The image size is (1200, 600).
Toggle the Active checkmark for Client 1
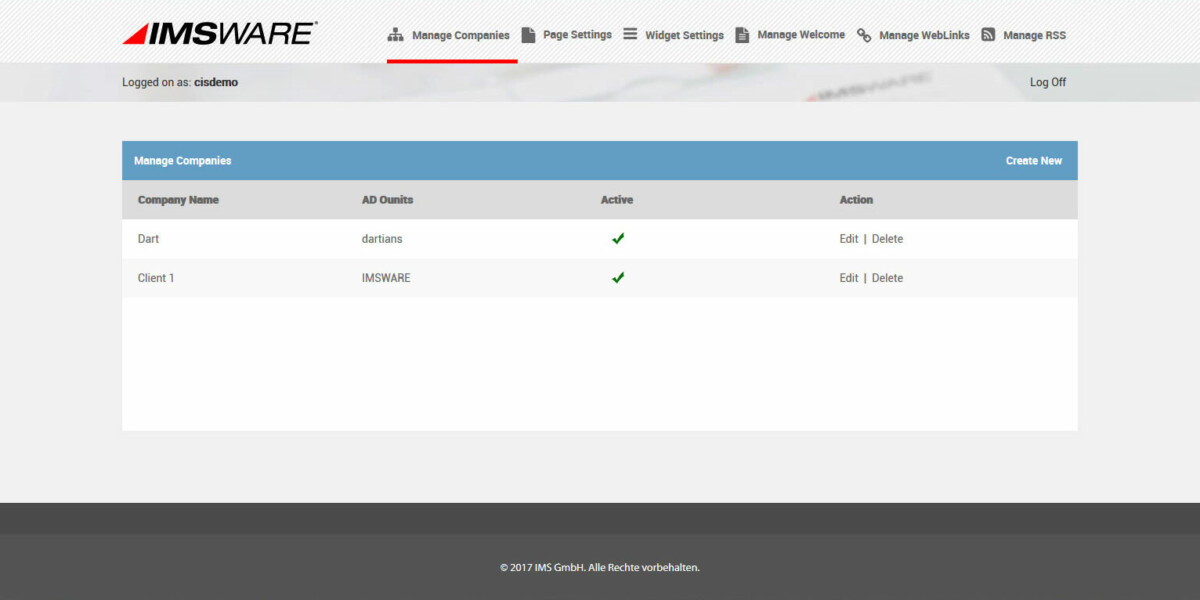point(618,277)
